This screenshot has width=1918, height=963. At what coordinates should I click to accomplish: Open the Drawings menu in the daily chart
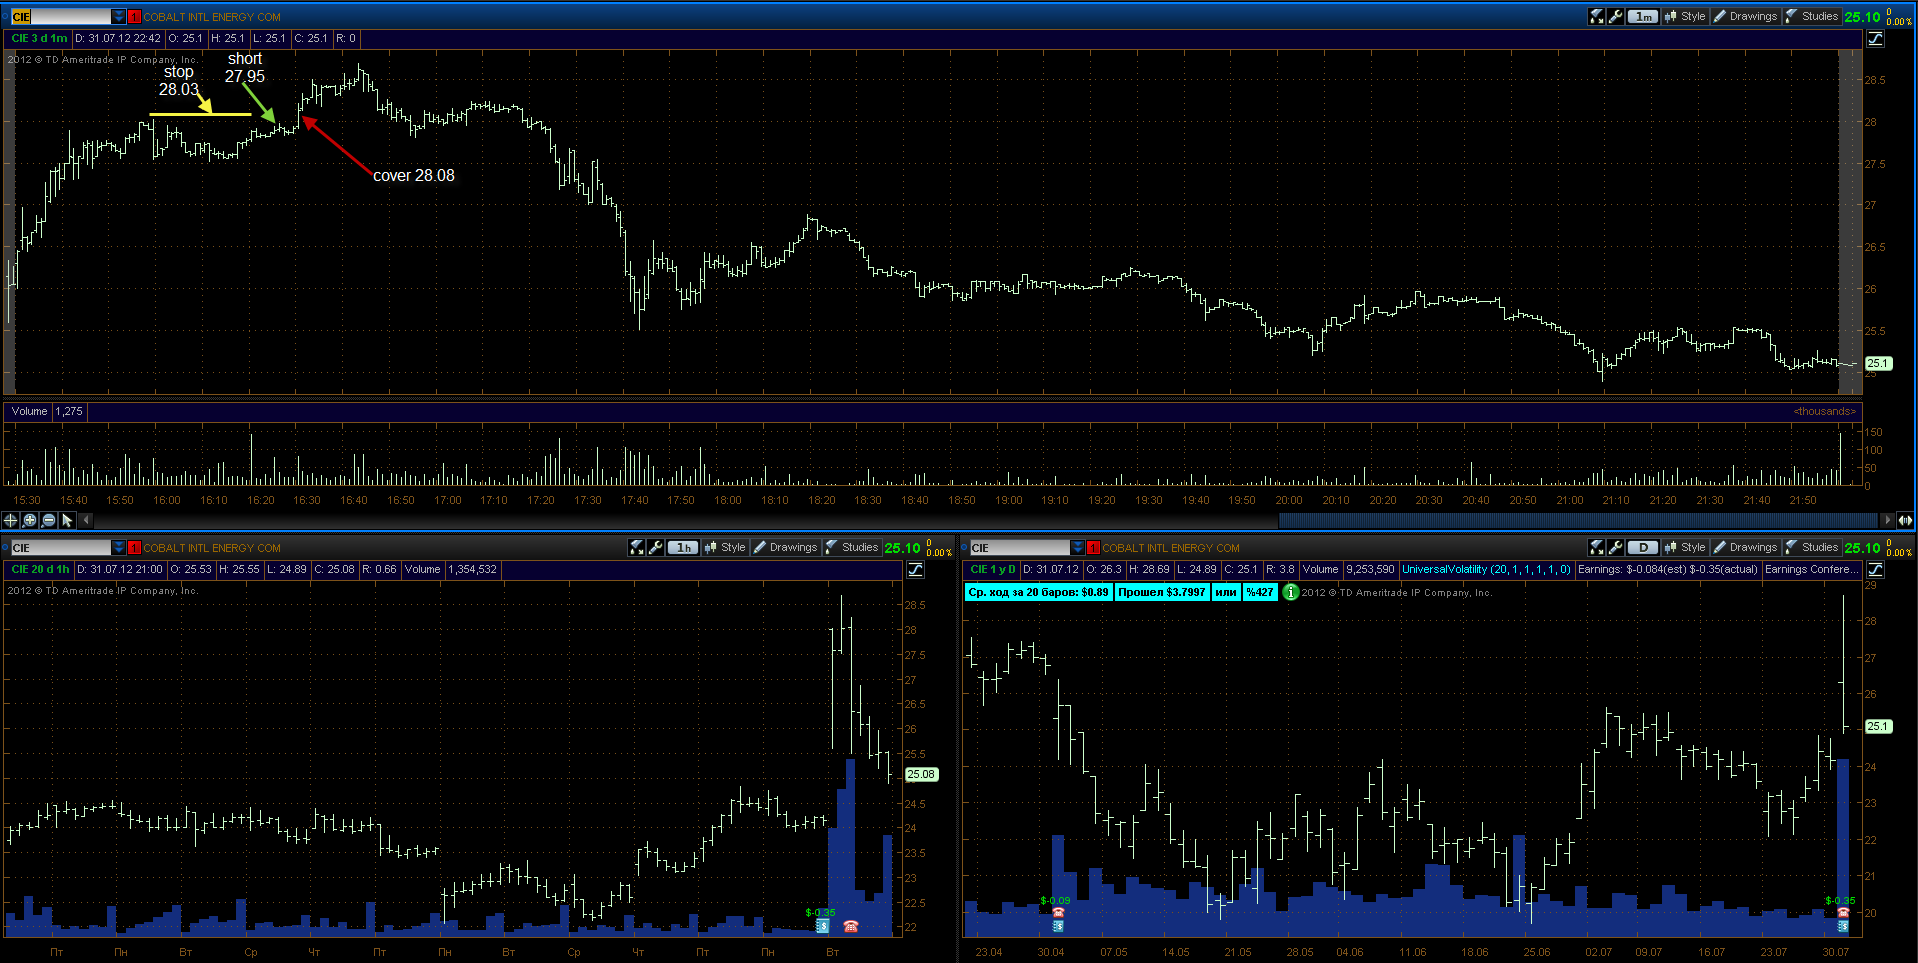[1746, 547]
